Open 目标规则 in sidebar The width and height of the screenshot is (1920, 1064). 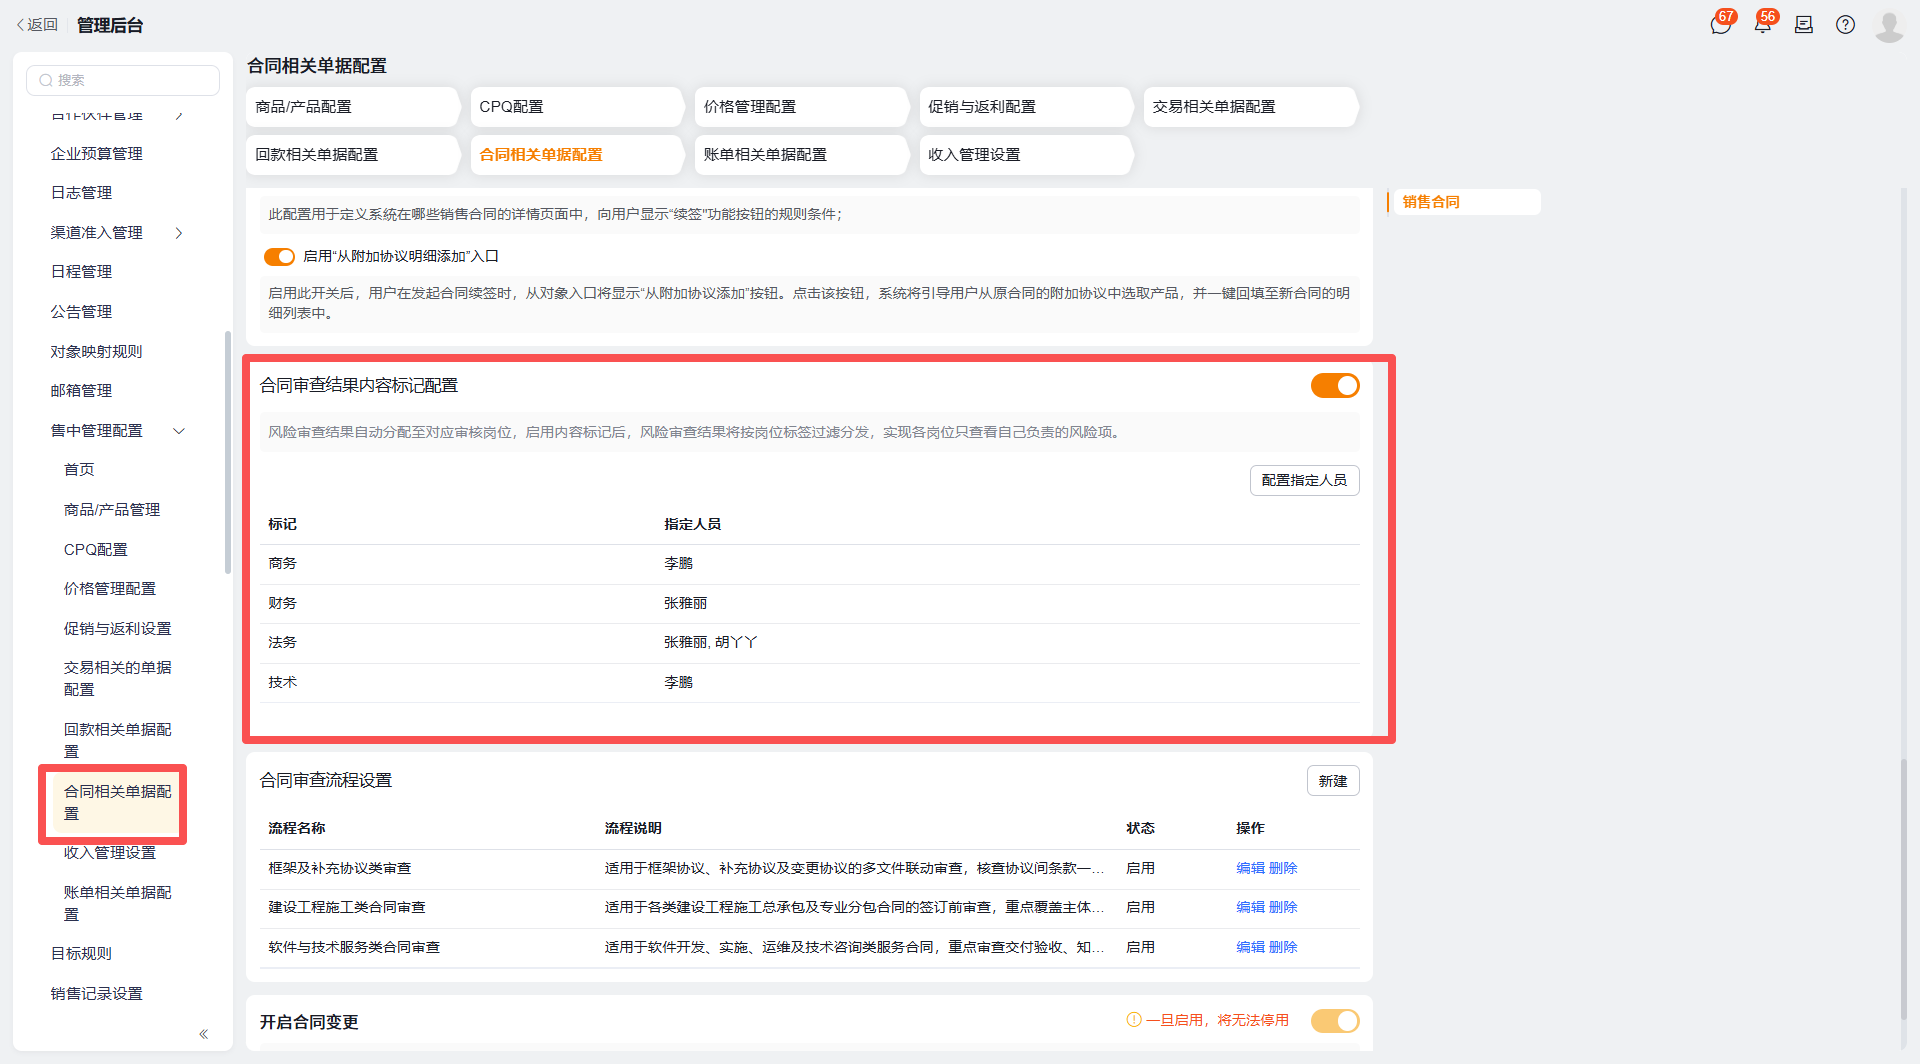coord(82,954)
